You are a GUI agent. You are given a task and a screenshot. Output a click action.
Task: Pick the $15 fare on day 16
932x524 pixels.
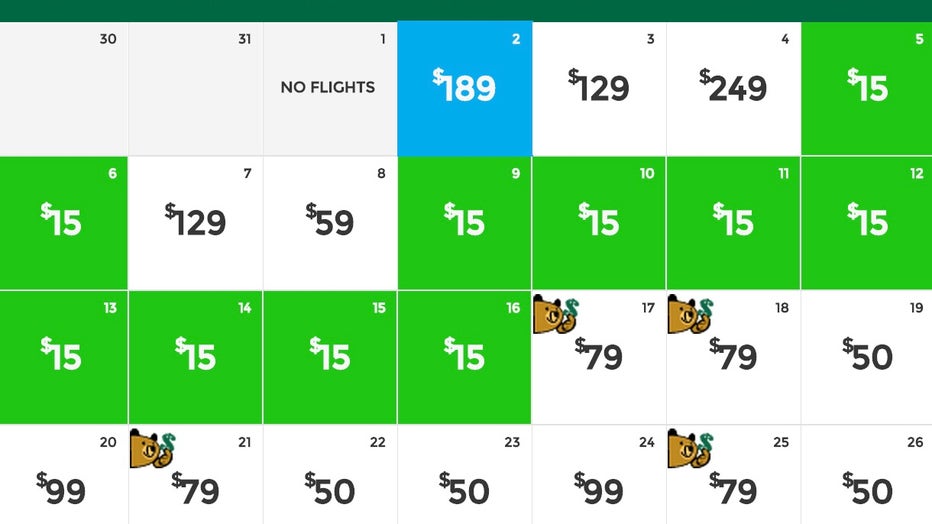click(x=464, y=357)
